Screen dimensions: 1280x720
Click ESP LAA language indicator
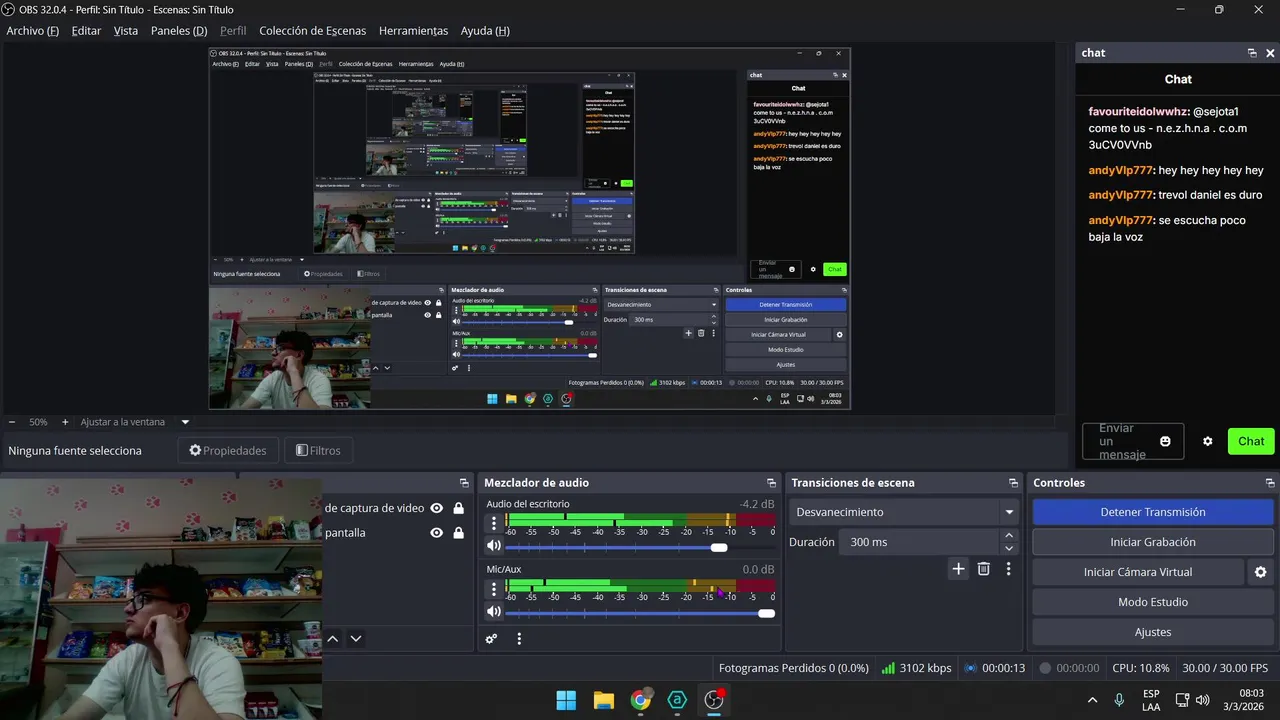(x=1151, y=700)
